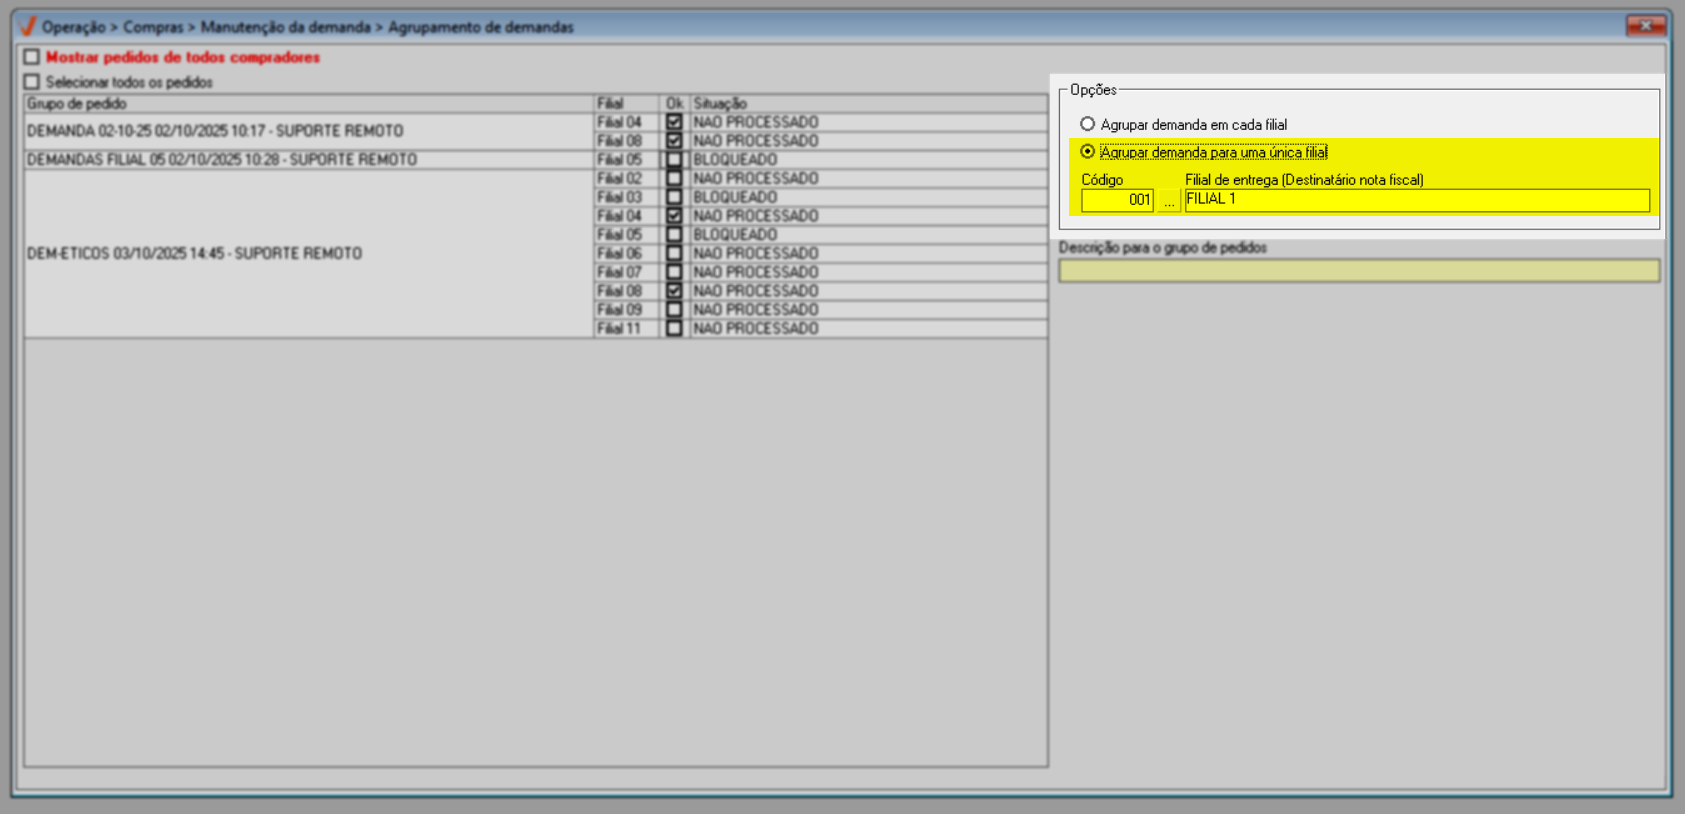This screenshot has width=1685, height=814.
Task: Select the Ok checkbox for Filial 07
Action: [674, 272]
